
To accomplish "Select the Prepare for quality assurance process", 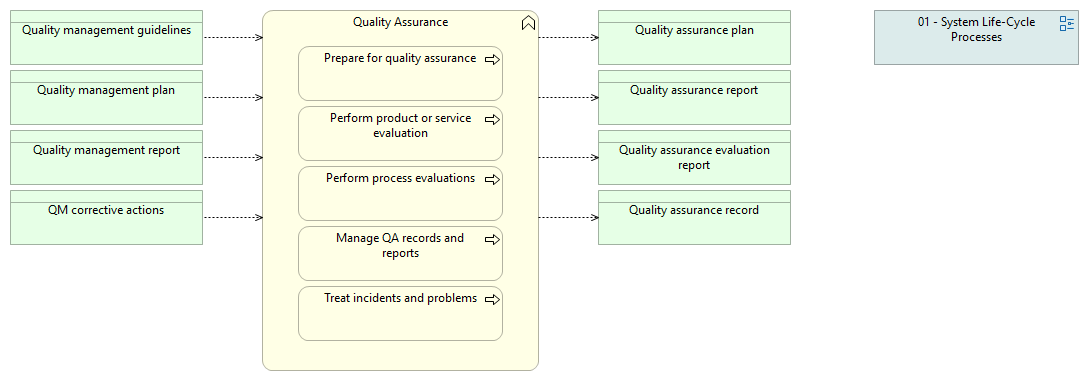I will (401, 74).
